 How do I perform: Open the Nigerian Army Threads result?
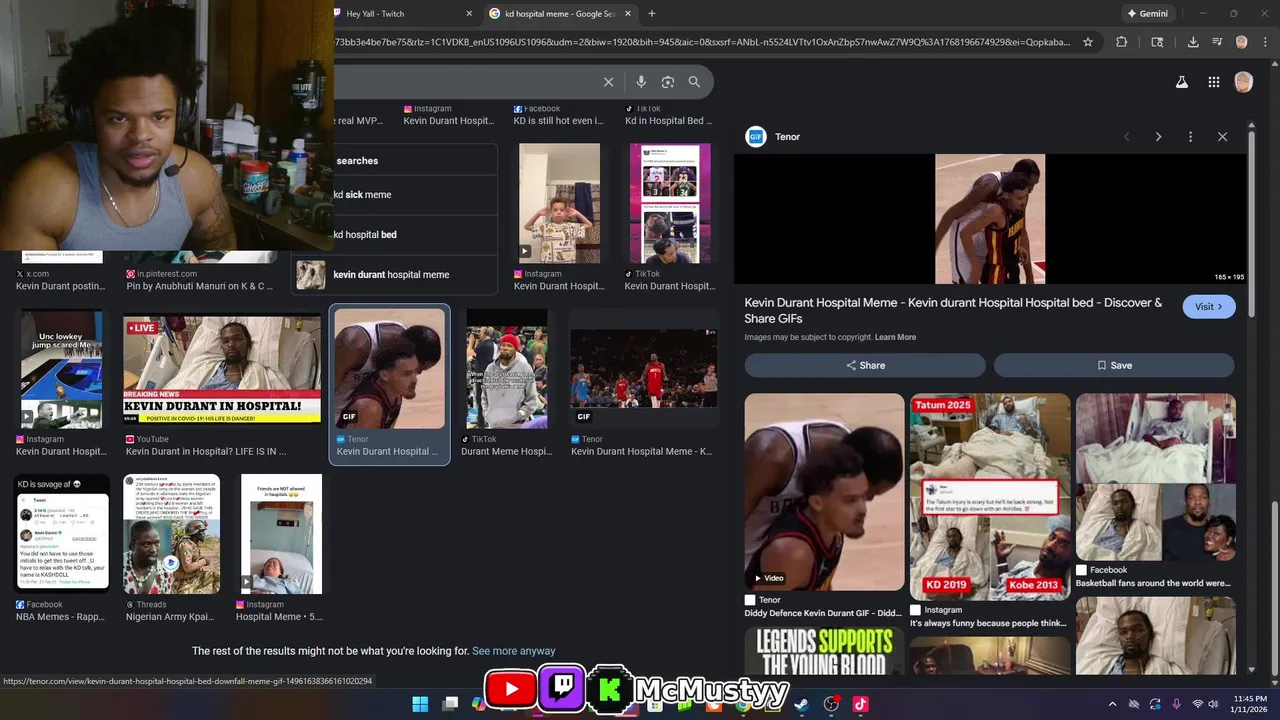click(172, 534)
